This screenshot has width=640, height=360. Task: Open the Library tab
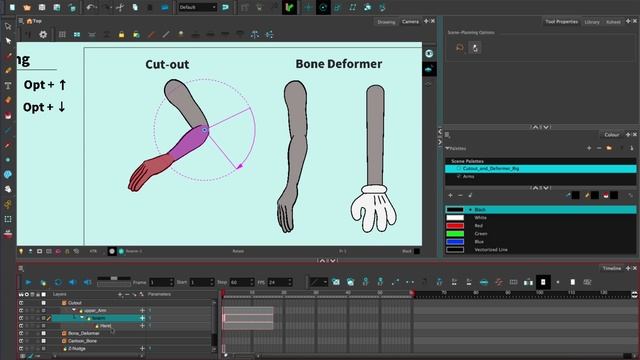(592, 22)
